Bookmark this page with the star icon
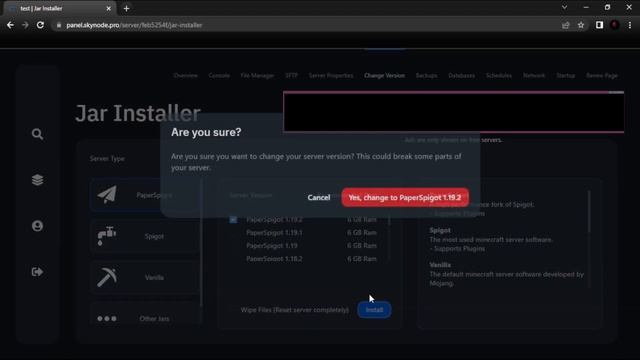 pos(581,25)
